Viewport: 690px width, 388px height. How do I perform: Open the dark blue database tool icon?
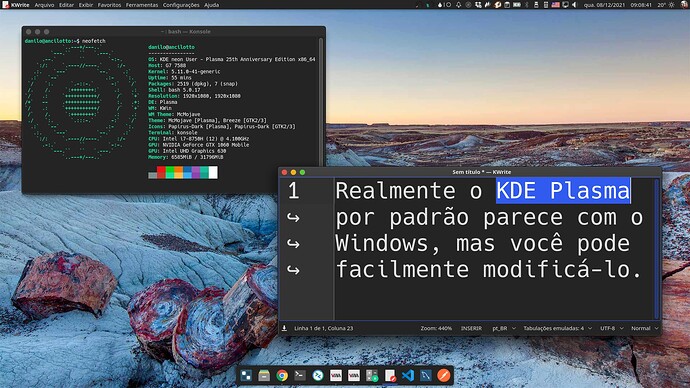426,375
